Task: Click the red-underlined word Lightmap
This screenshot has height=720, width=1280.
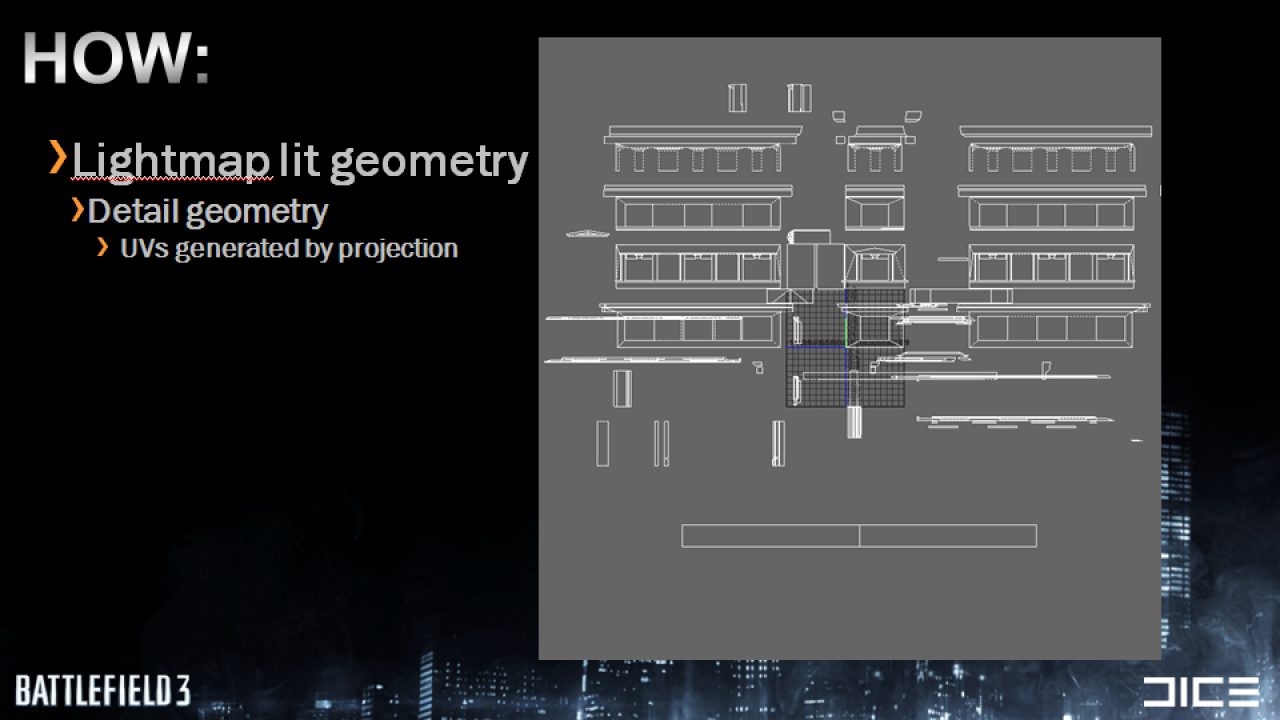Action: 172,160
